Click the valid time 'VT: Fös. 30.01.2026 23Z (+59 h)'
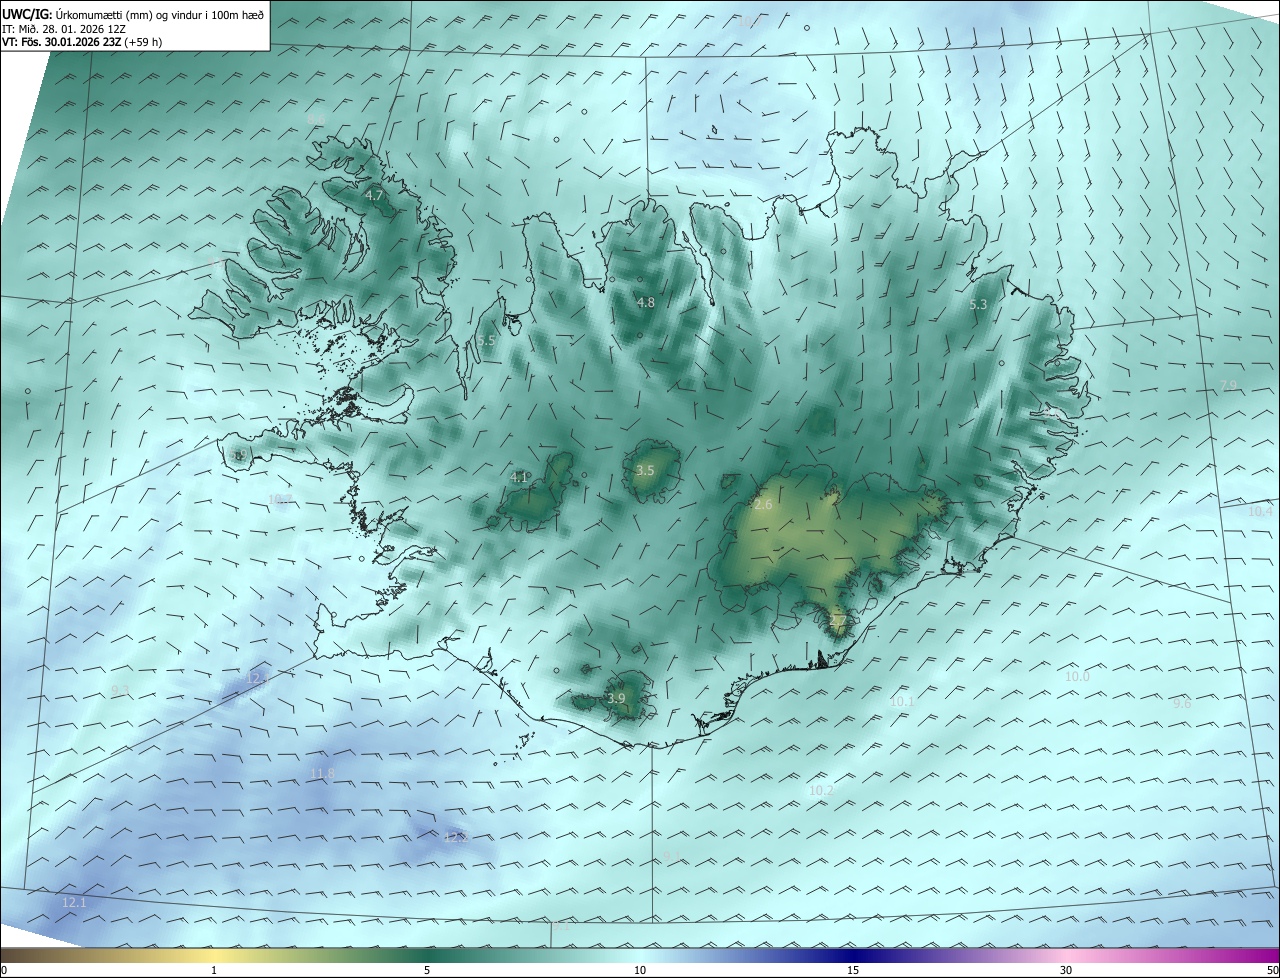 click(x=84, y=42)
